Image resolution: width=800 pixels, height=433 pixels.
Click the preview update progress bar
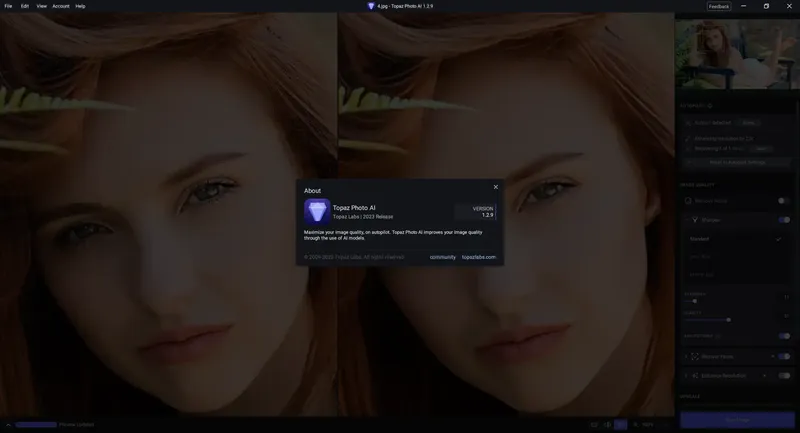click(36, 424)
